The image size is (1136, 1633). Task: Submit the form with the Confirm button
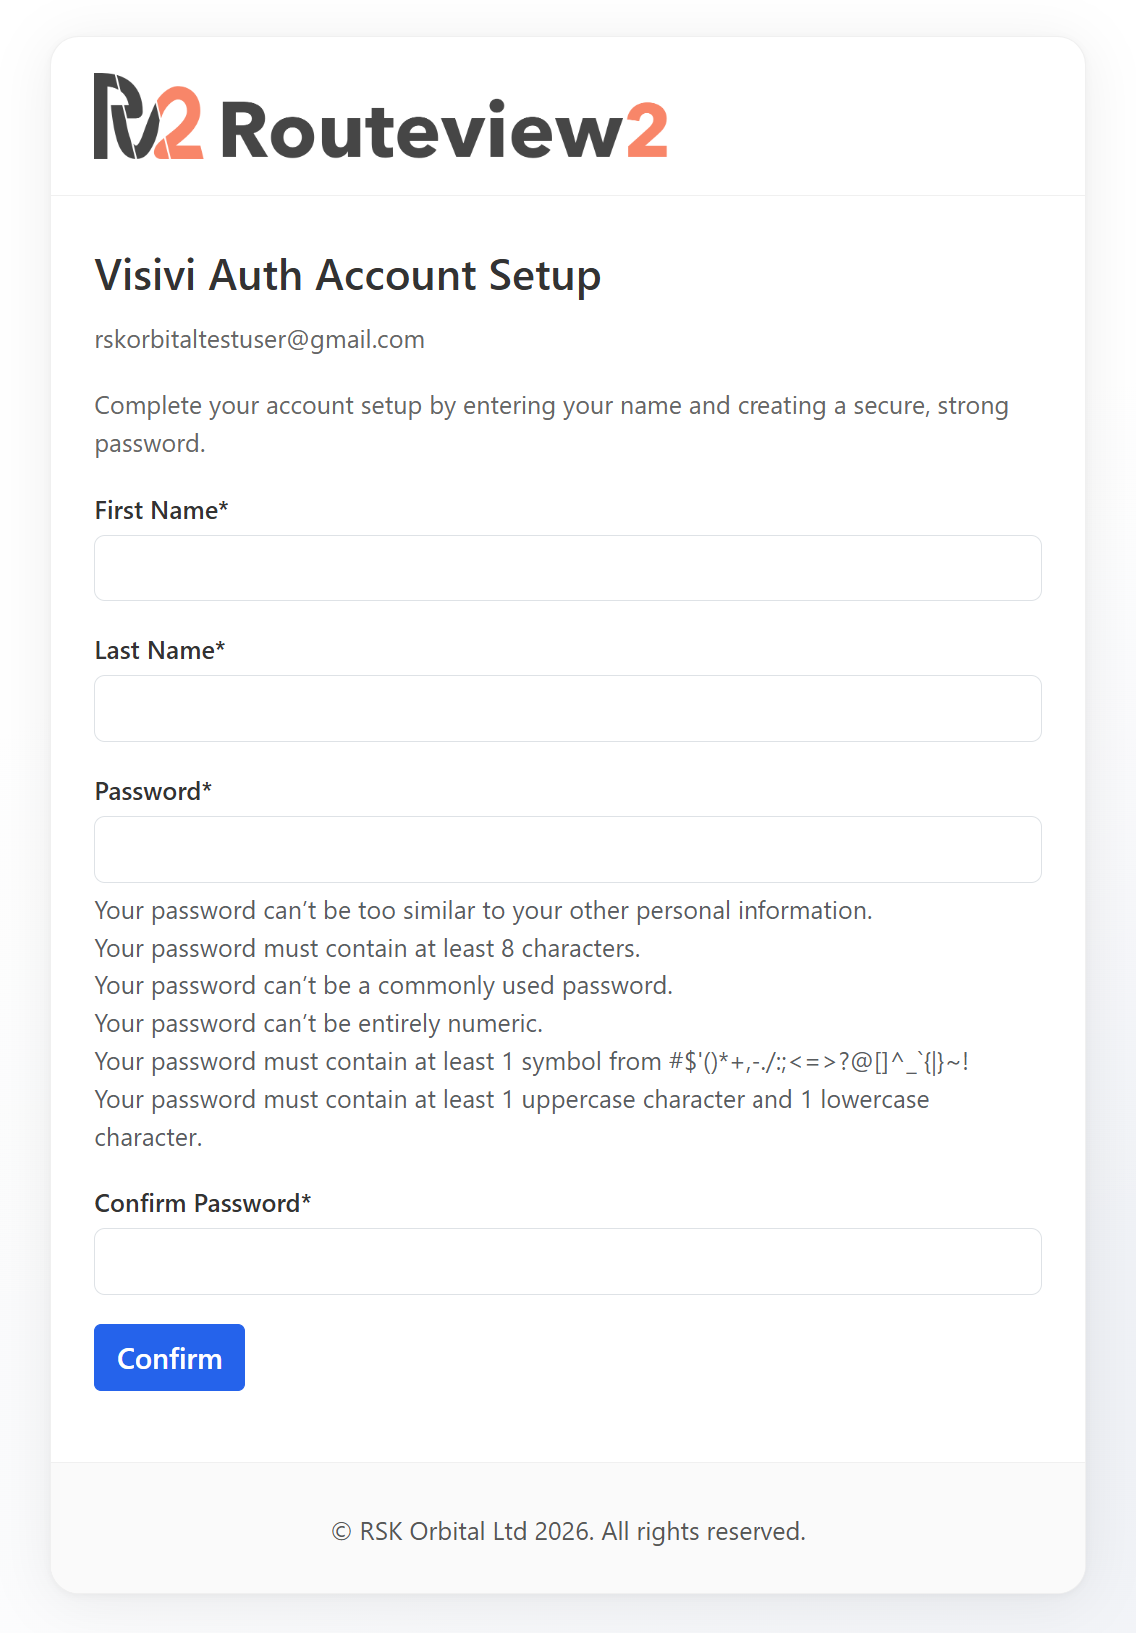tap(169, 1357)
